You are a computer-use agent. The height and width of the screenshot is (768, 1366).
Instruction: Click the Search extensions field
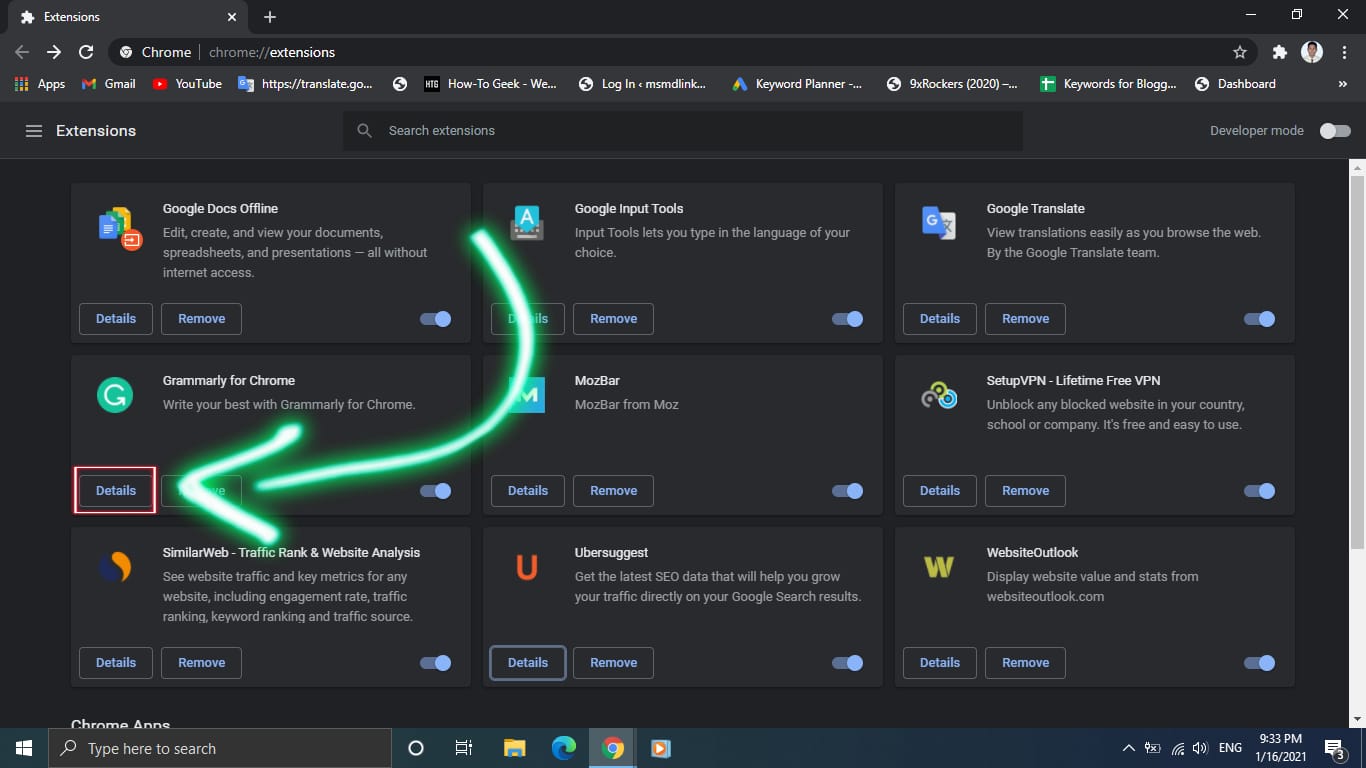[x=683, y=131]
